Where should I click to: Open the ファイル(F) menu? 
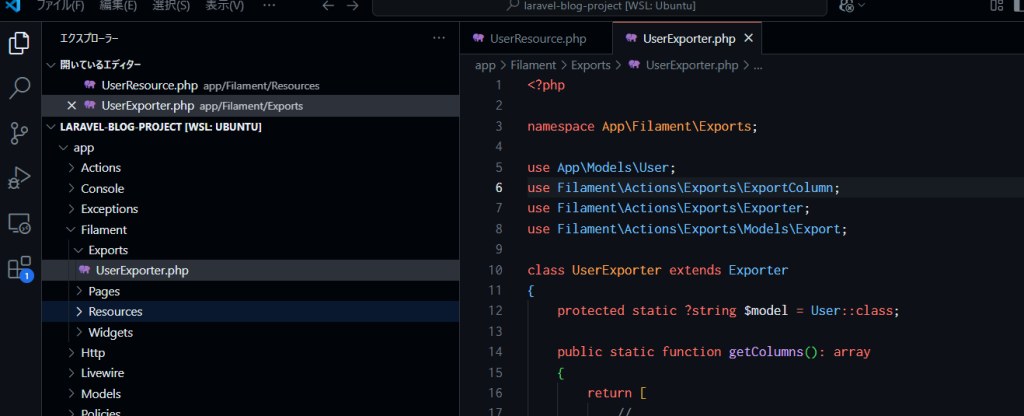[x=61, y=6]
